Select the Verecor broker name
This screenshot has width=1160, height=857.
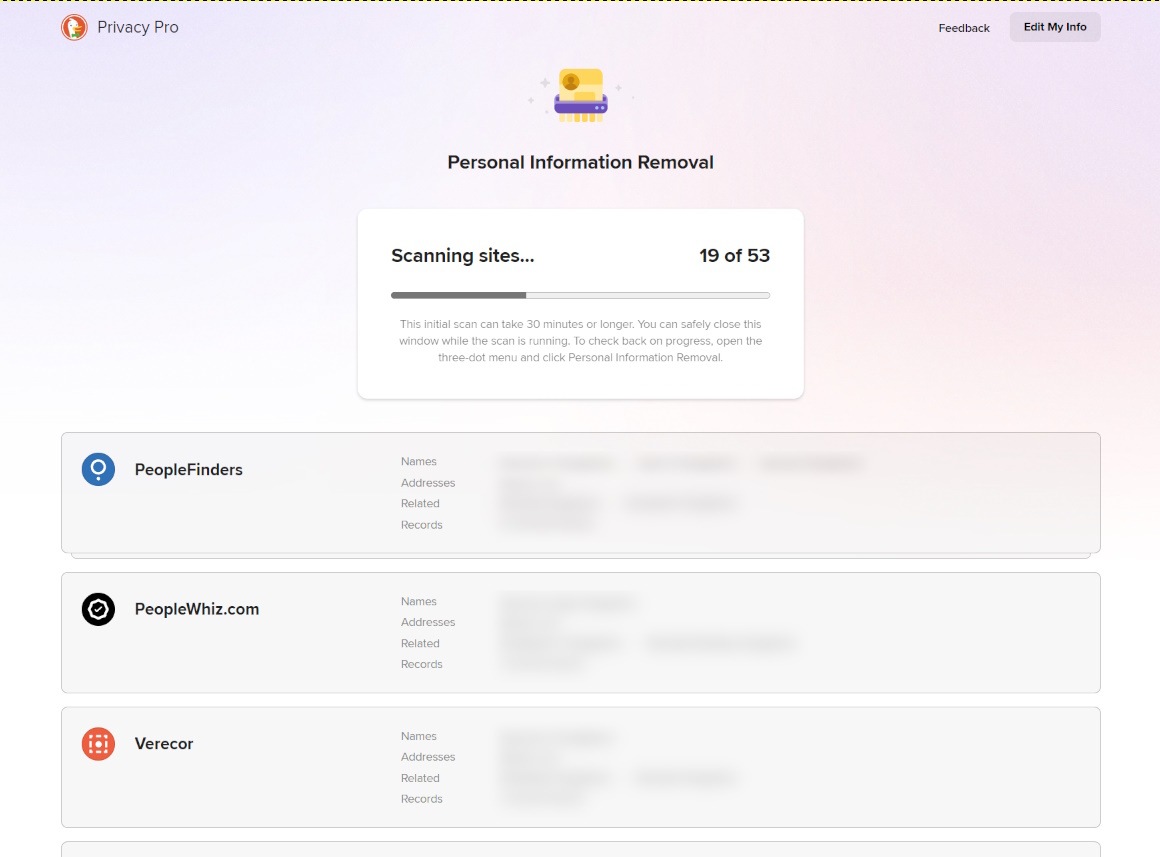click(x=164, y=744)
